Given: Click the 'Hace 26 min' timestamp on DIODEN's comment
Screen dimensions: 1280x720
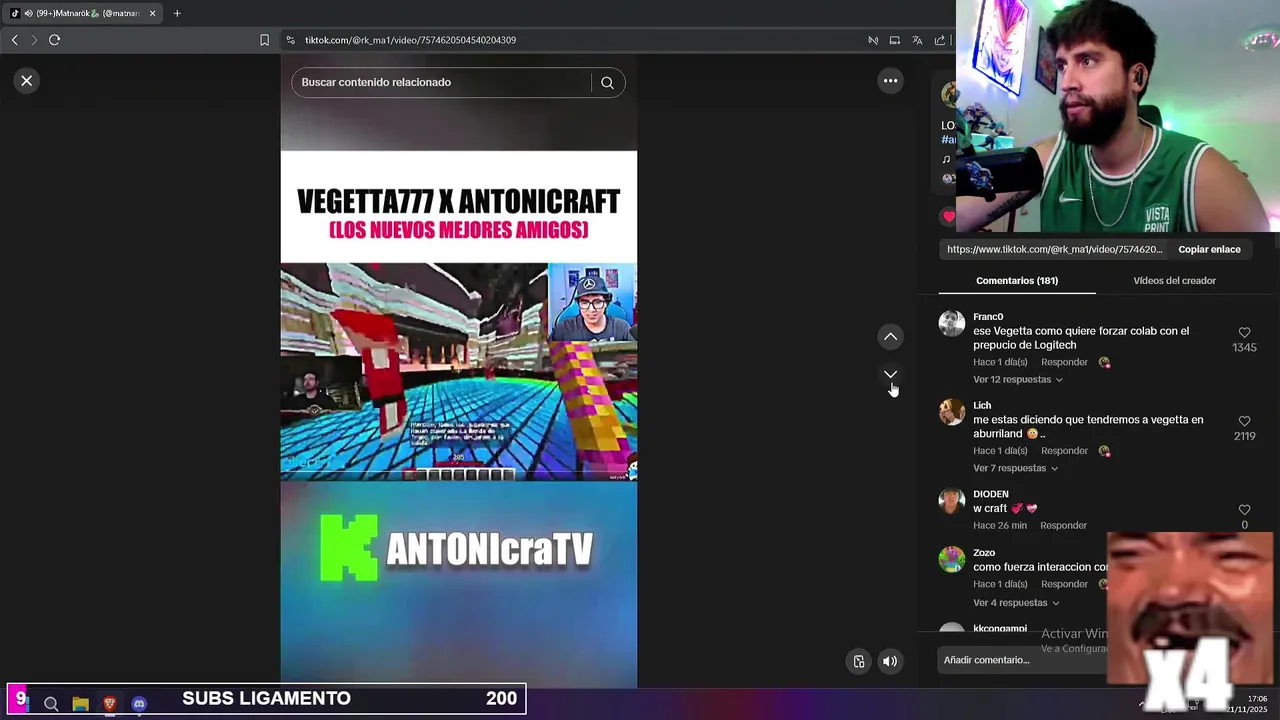Looking at the screenshot, I should [1000, 526].
